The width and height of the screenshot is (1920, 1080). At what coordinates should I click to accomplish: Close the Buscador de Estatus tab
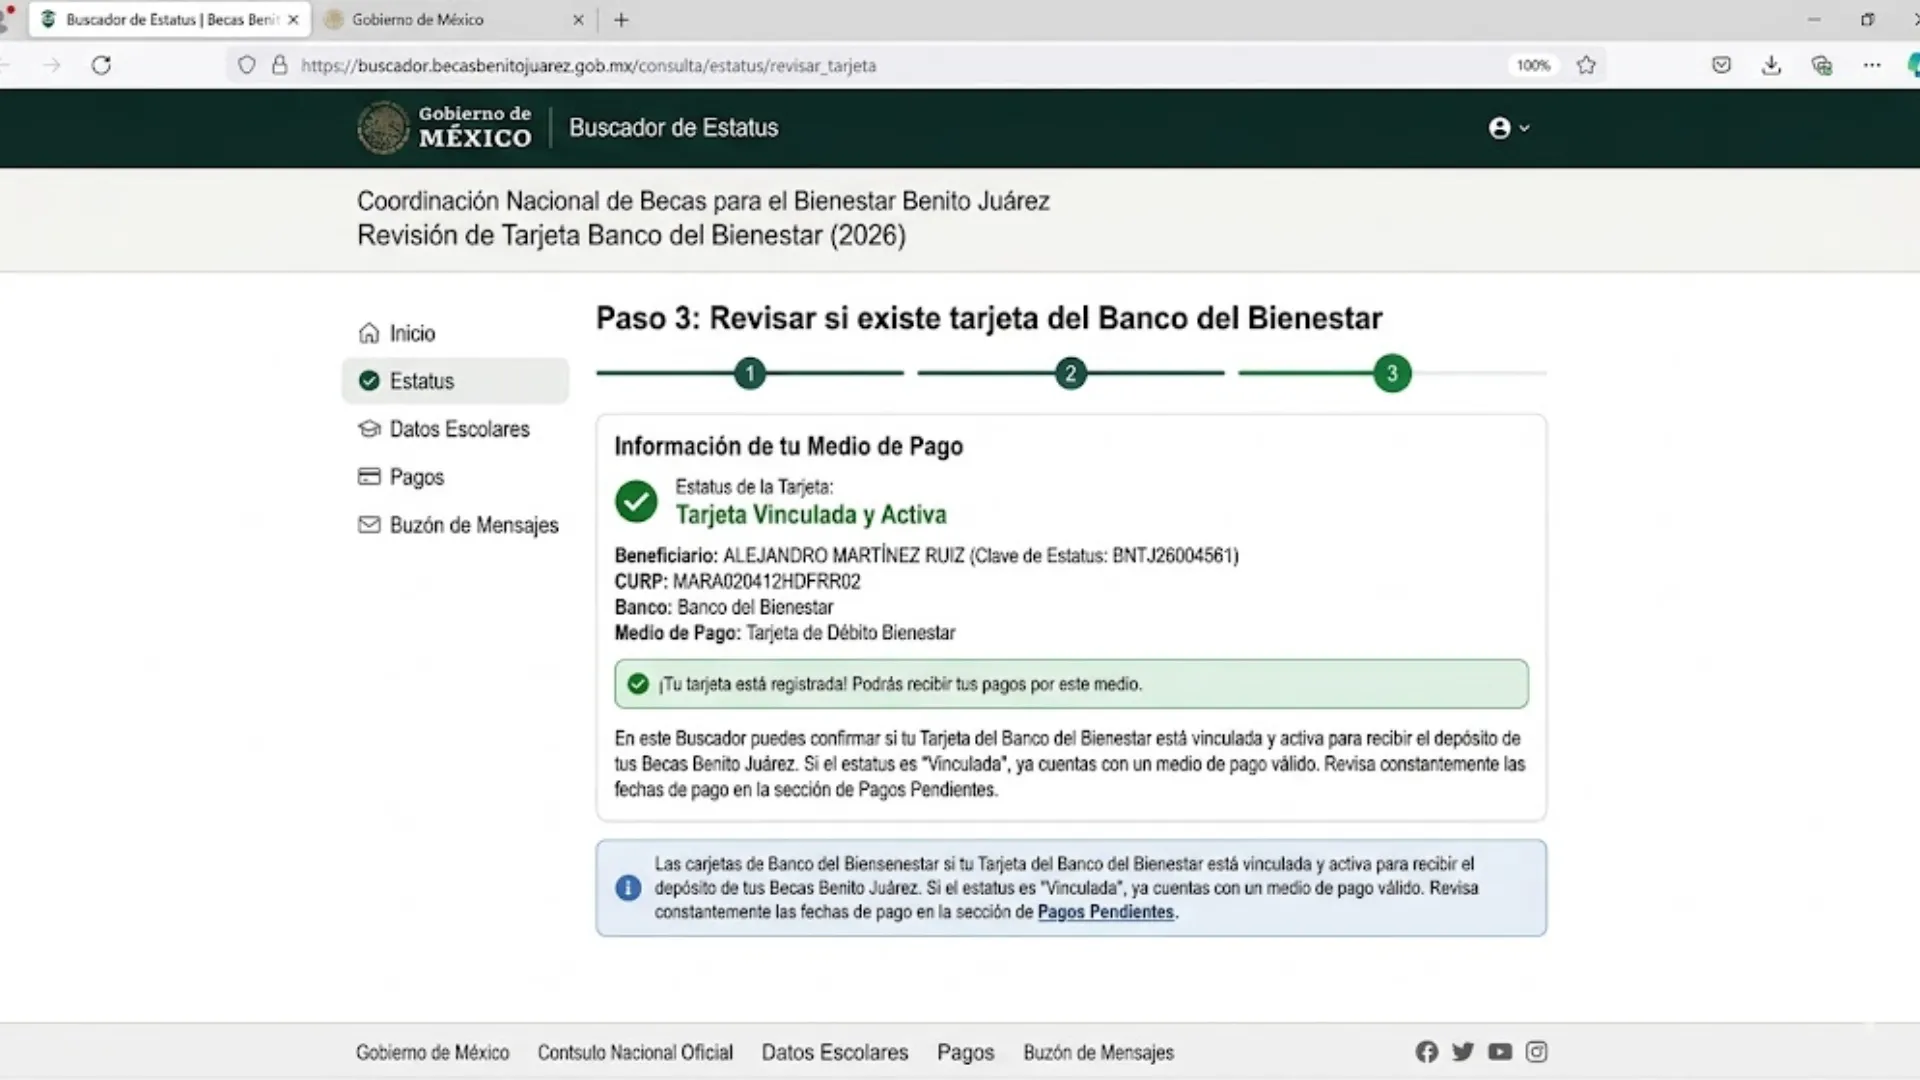(293, 19)
